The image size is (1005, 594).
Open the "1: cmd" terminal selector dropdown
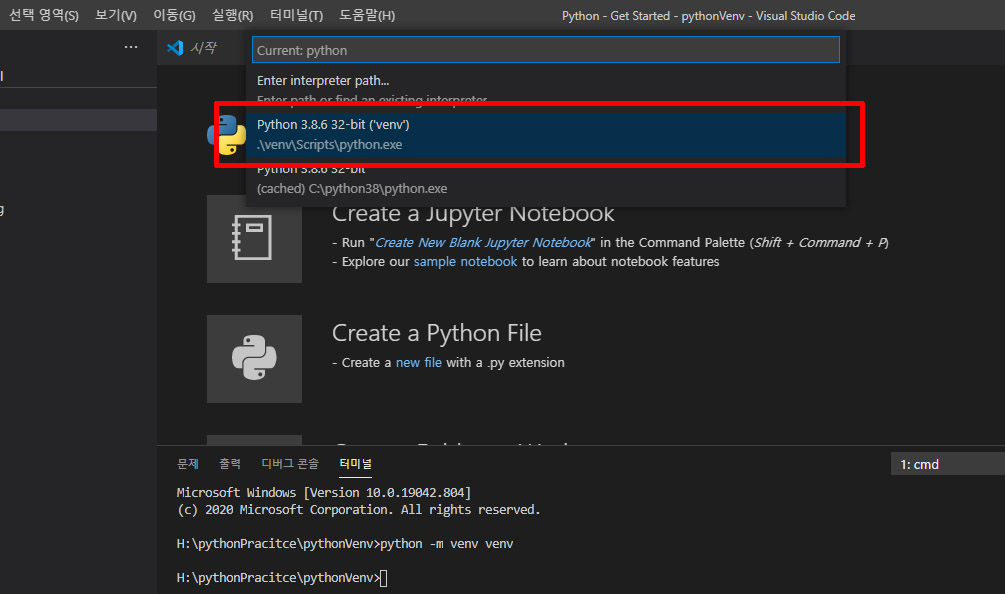[x=922, y=463]
